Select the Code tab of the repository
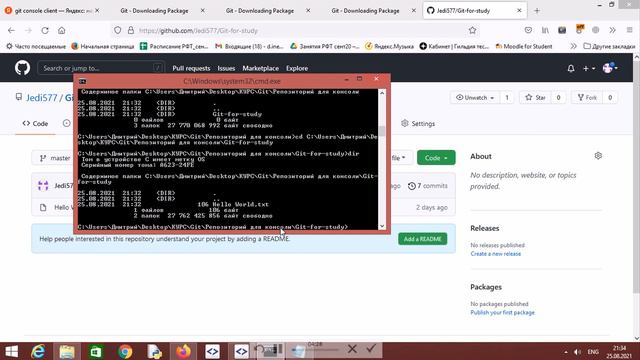640x360 pixels. (36, 123)
